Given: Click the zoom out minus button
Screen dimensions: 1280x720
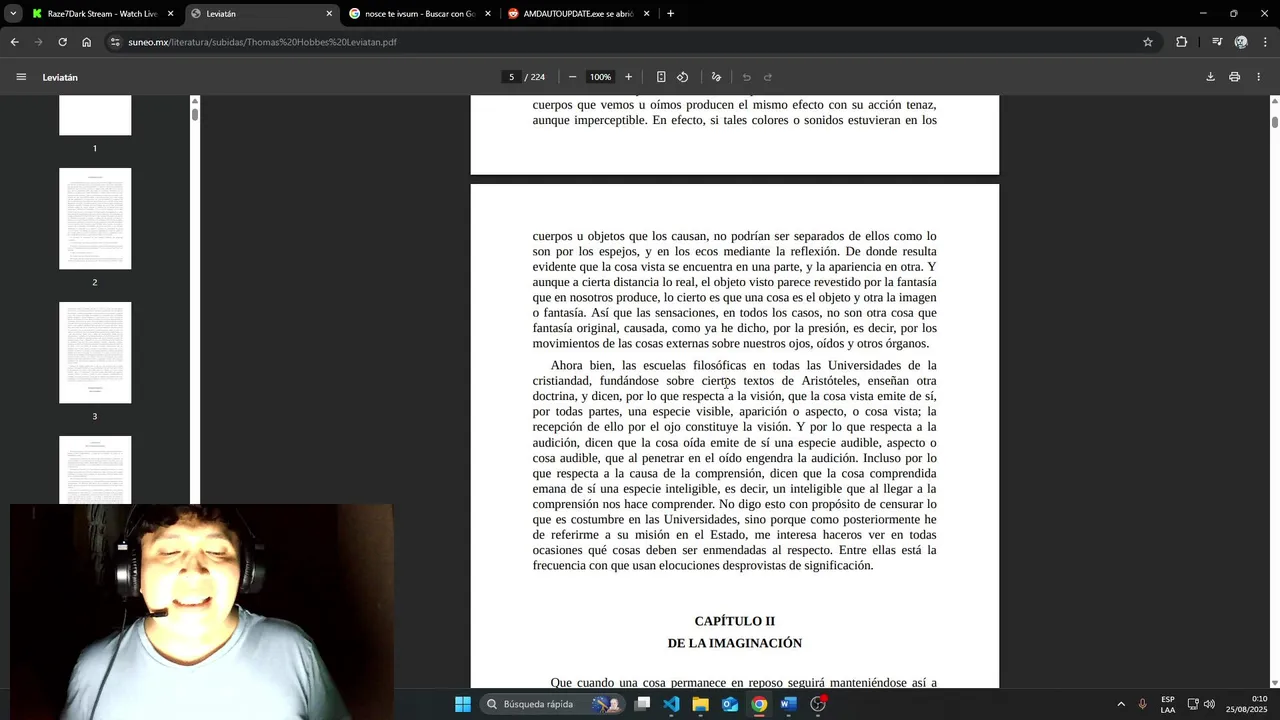Looking at the screenshot, I should click(572, 77).
